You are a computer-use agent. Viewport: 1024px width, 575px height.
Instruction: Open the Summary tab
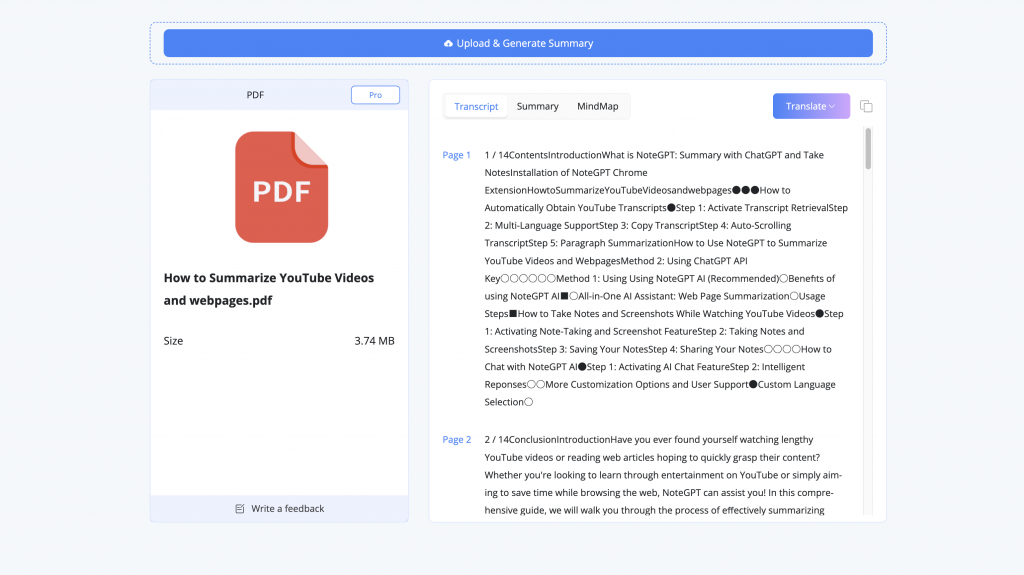[537, 107]
